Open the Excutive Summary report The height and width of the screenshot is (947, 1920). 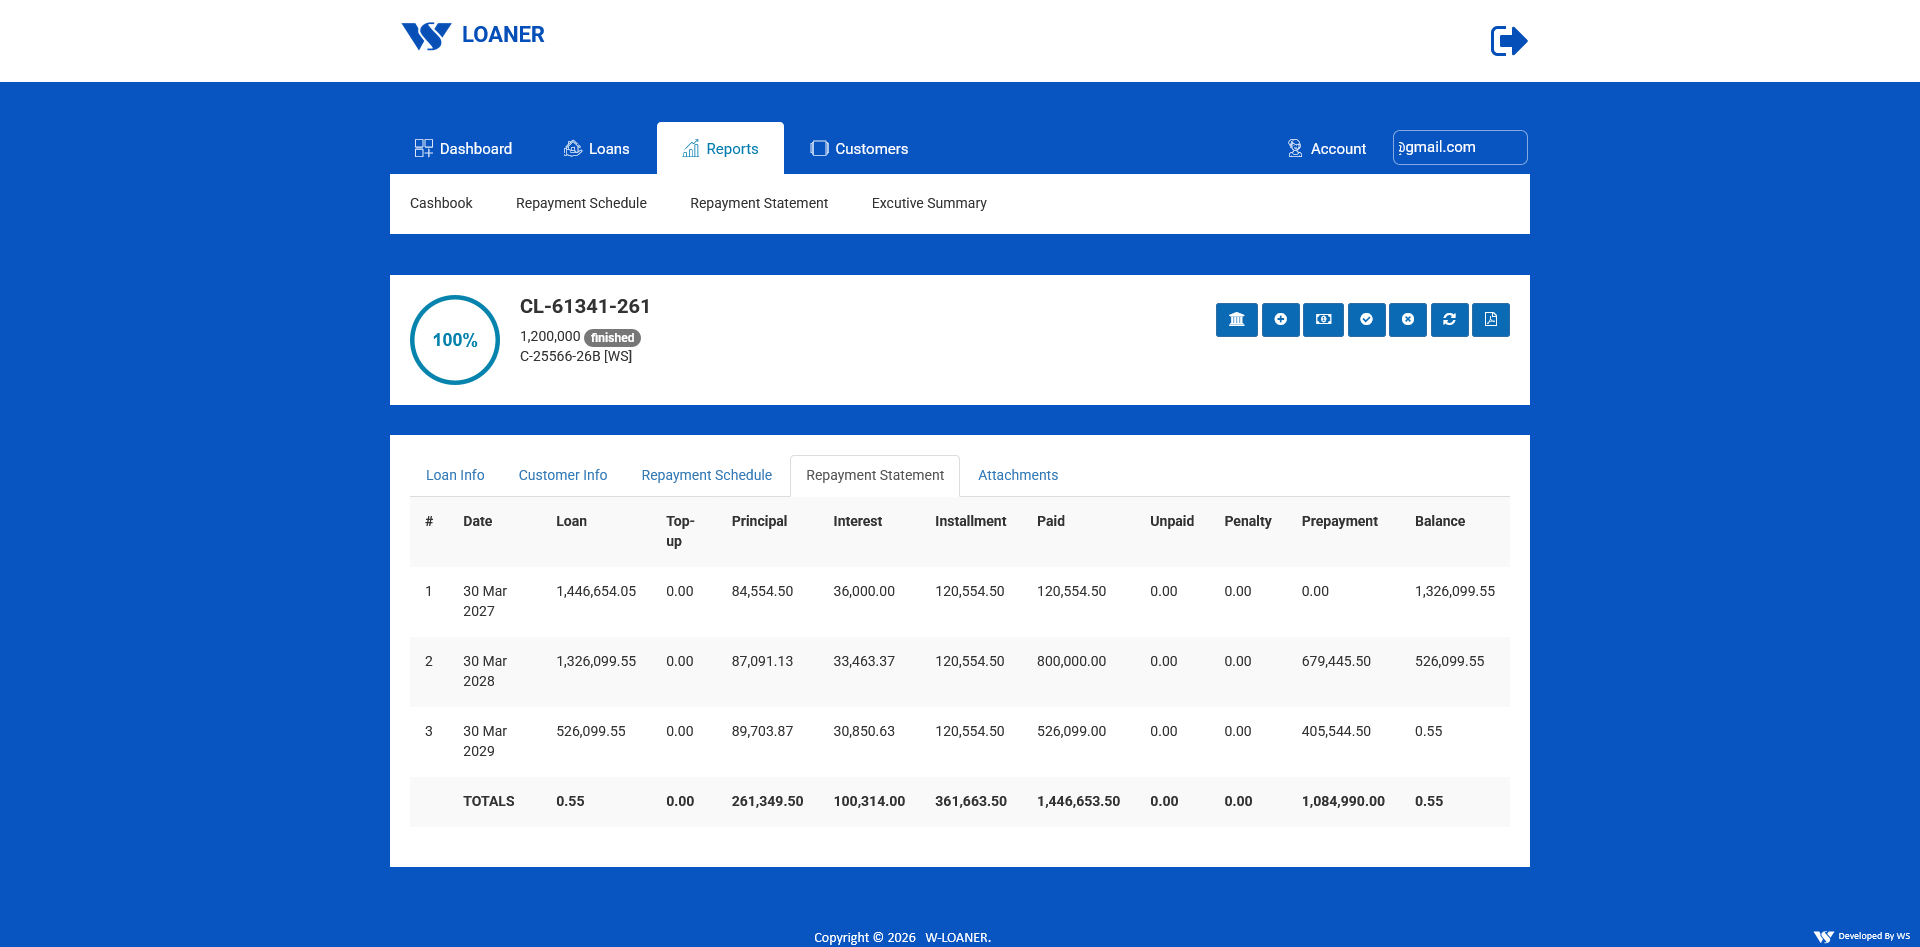pos(929,203)
